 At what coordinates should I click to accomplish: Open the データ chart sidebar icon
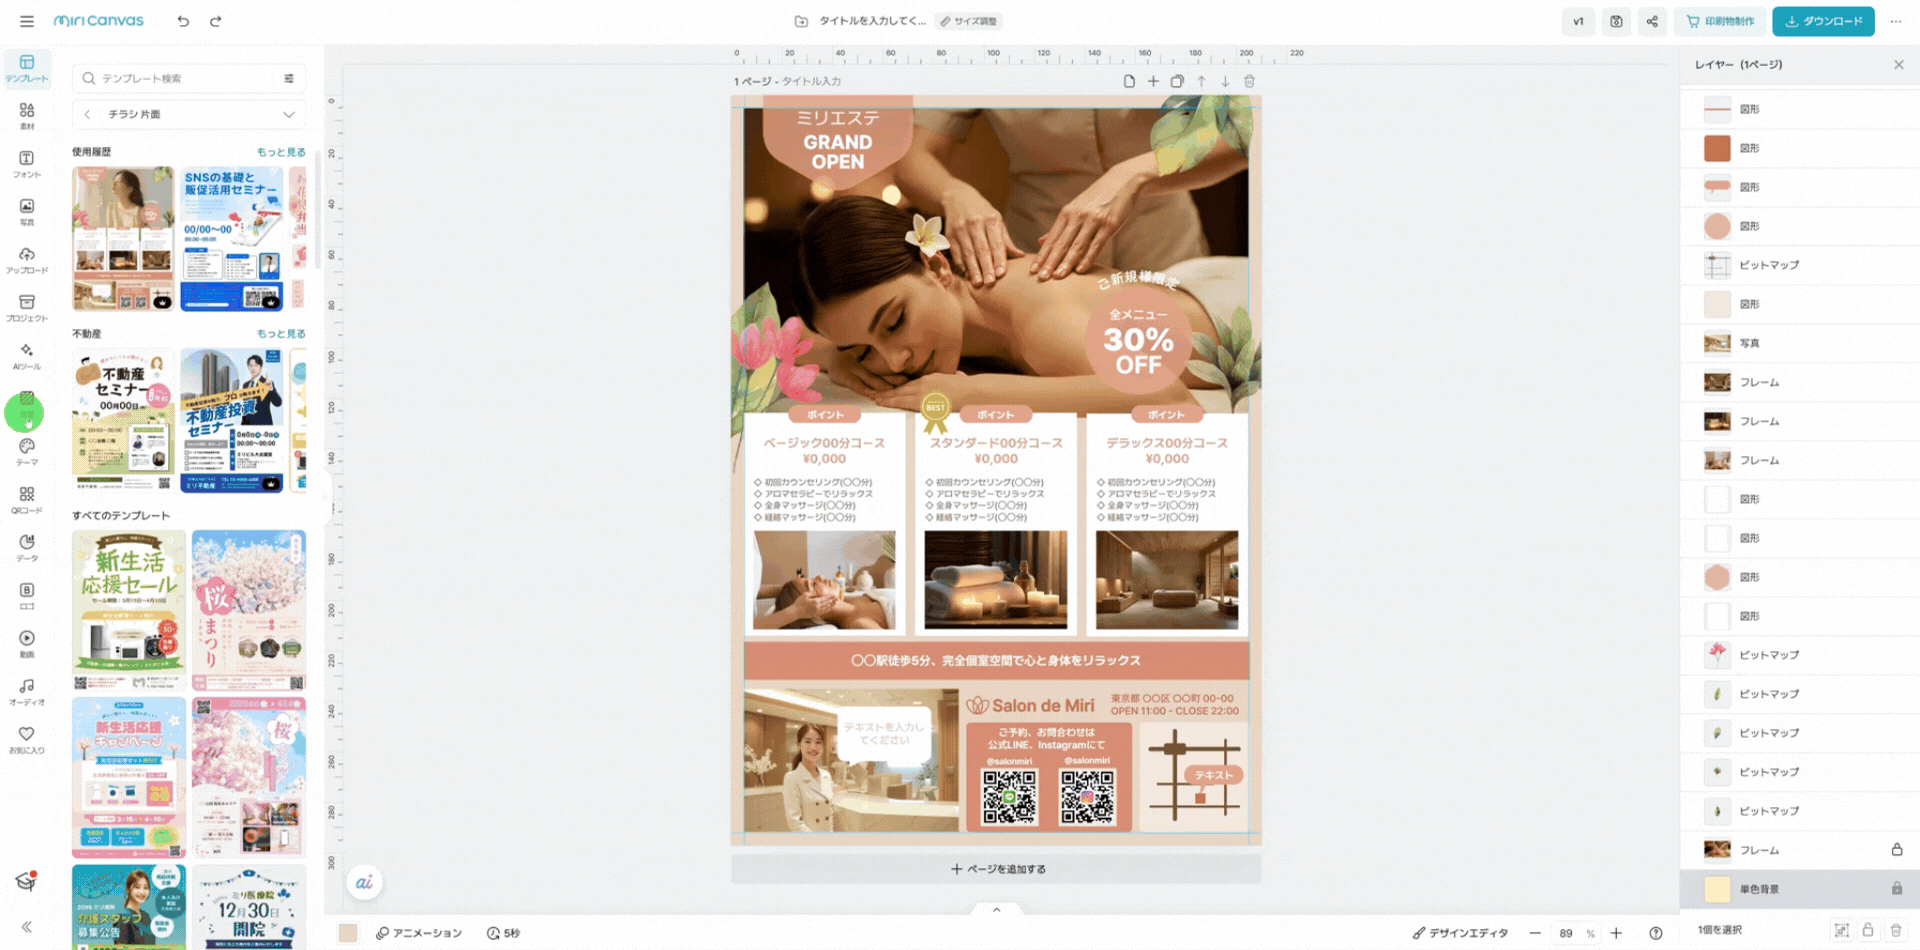[x=27, y=548]
